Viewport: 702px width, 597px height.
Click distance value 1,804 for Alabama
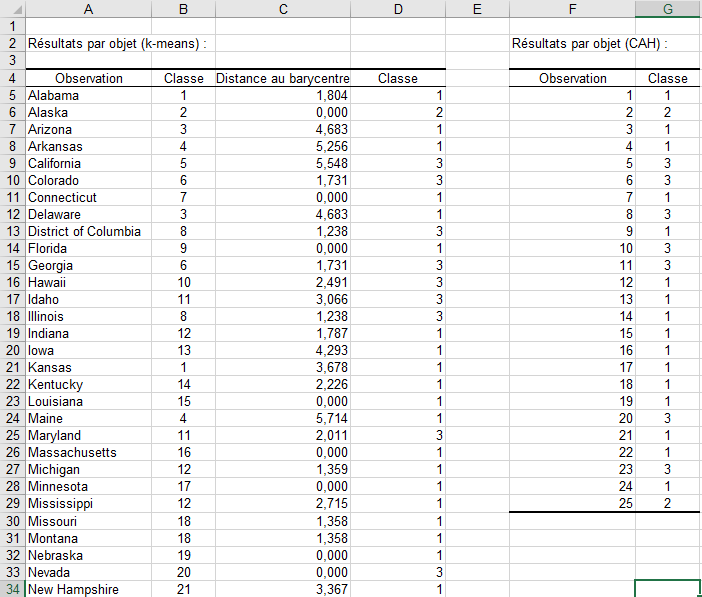(x=283, y=95)
